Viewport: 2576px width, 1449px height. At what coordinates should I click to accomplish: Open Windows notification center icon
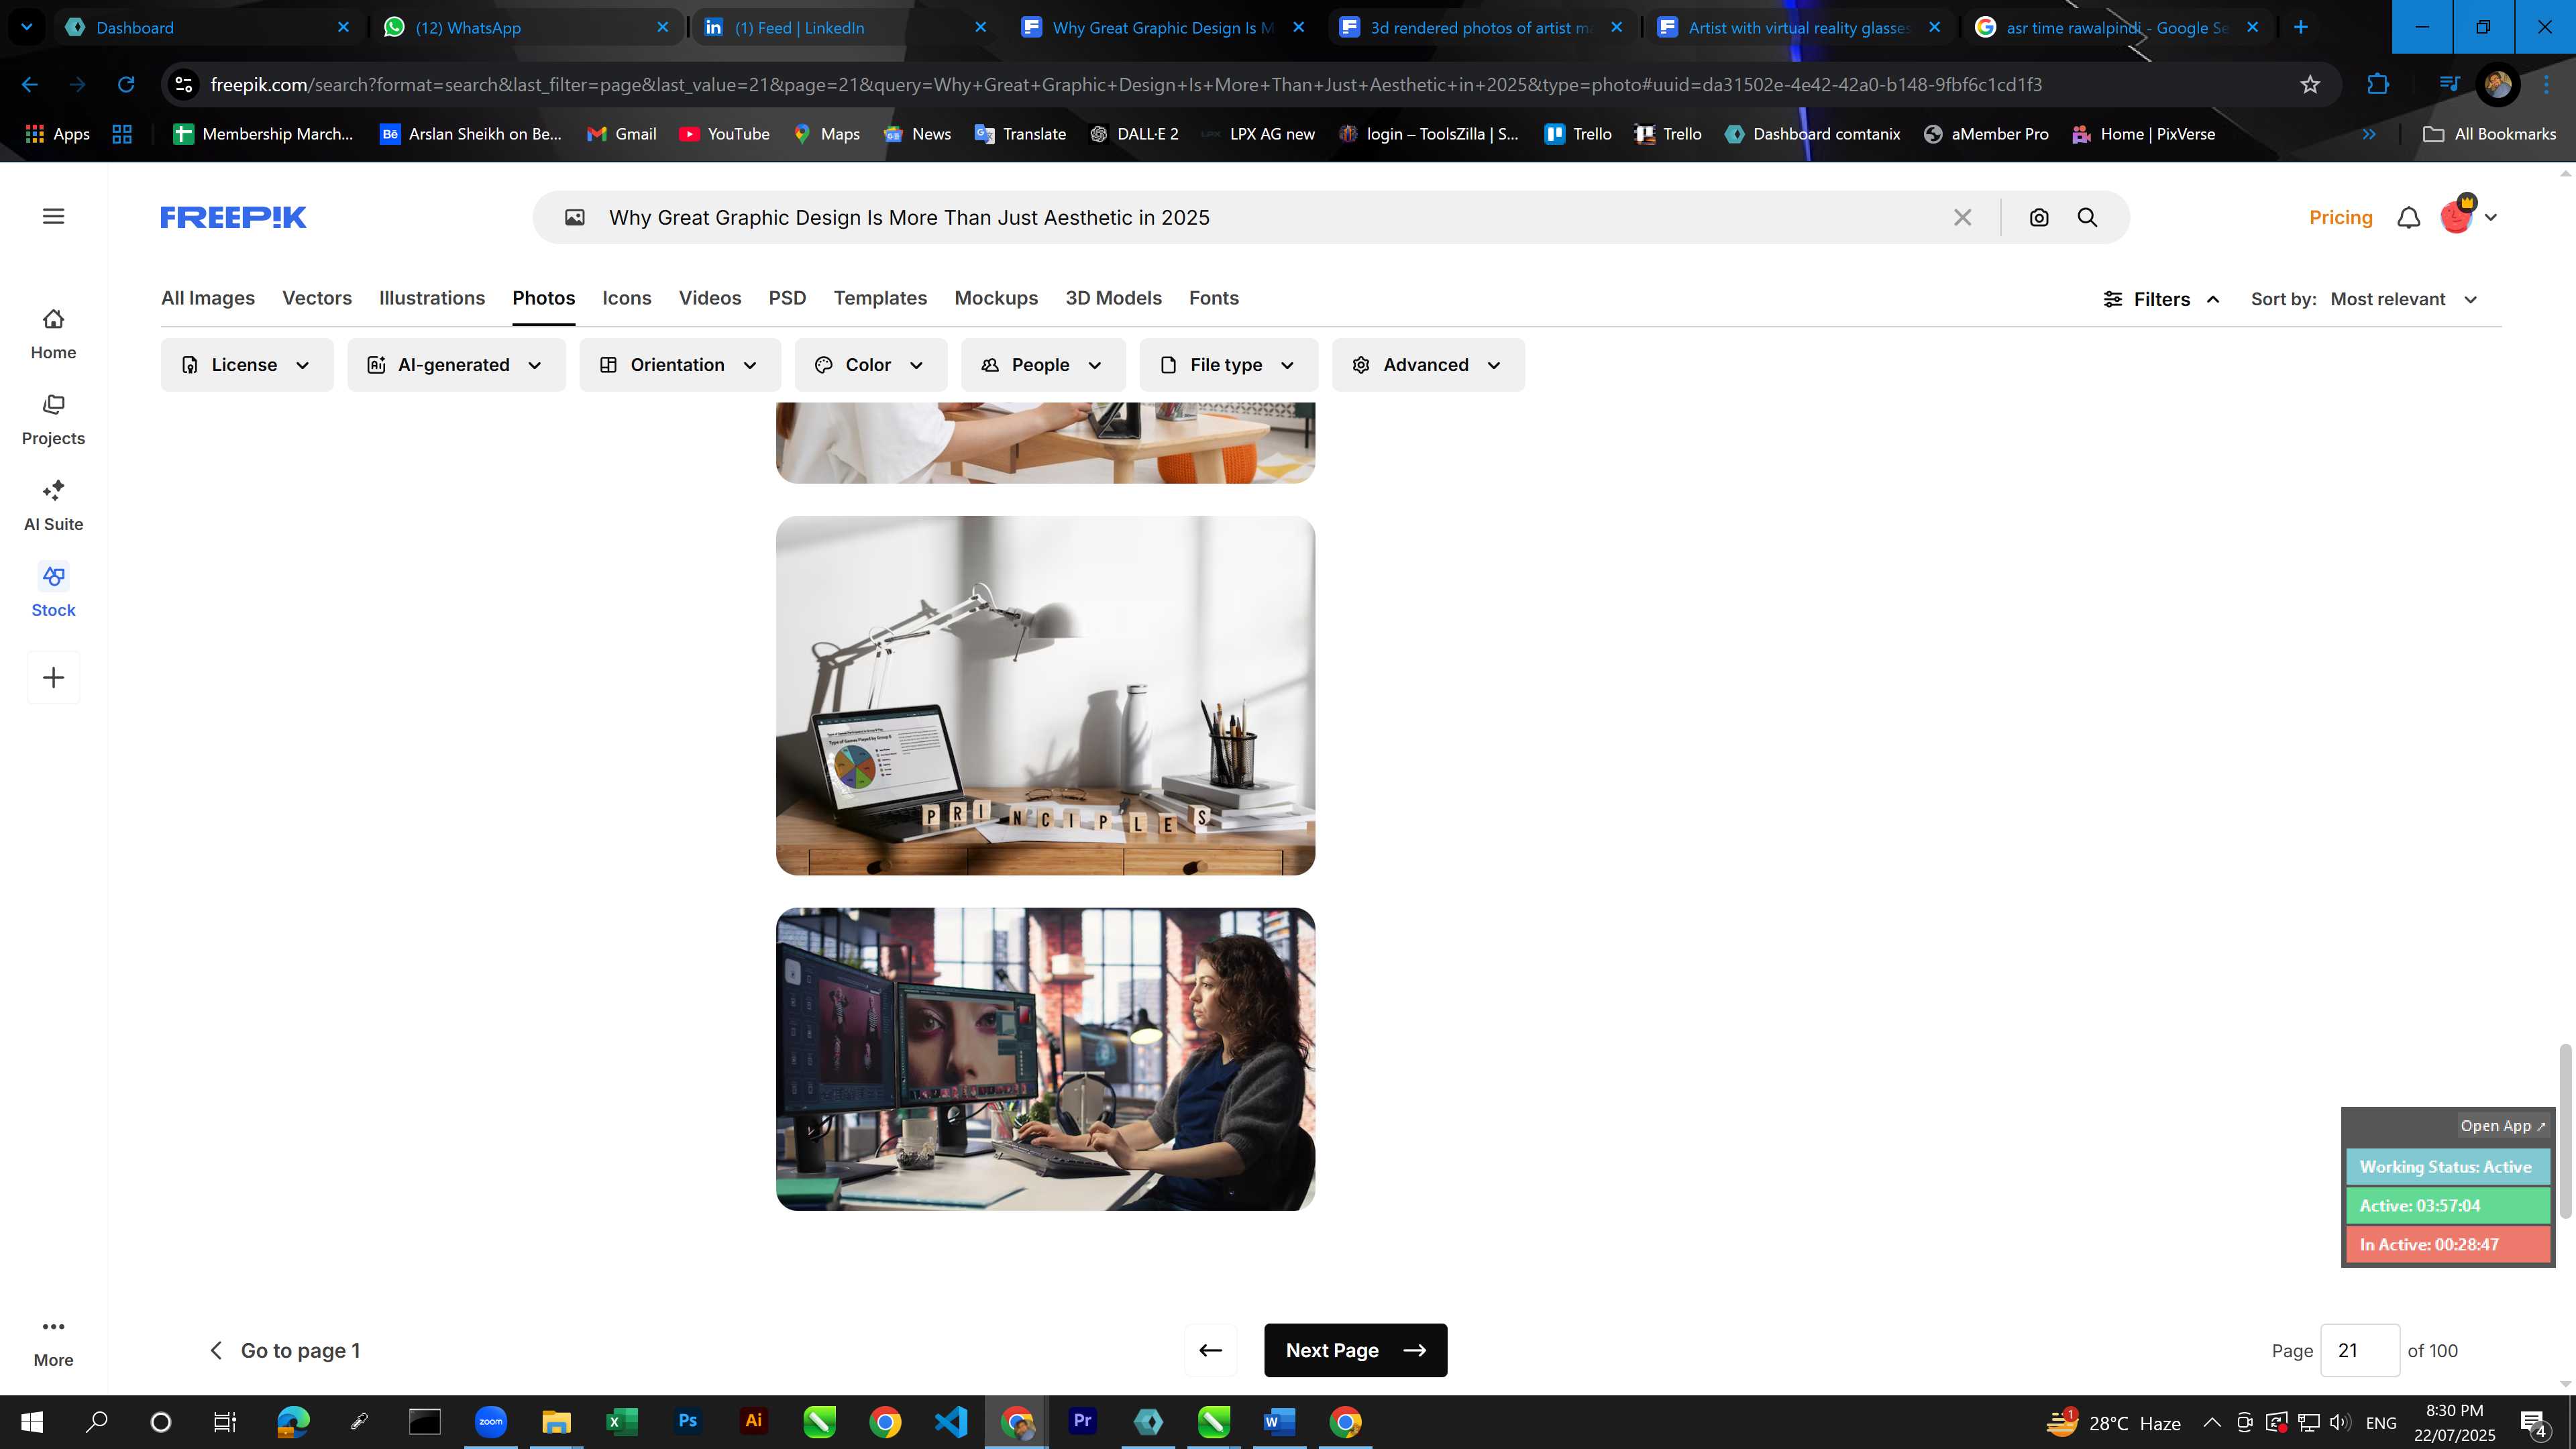pos(2533,1421)
